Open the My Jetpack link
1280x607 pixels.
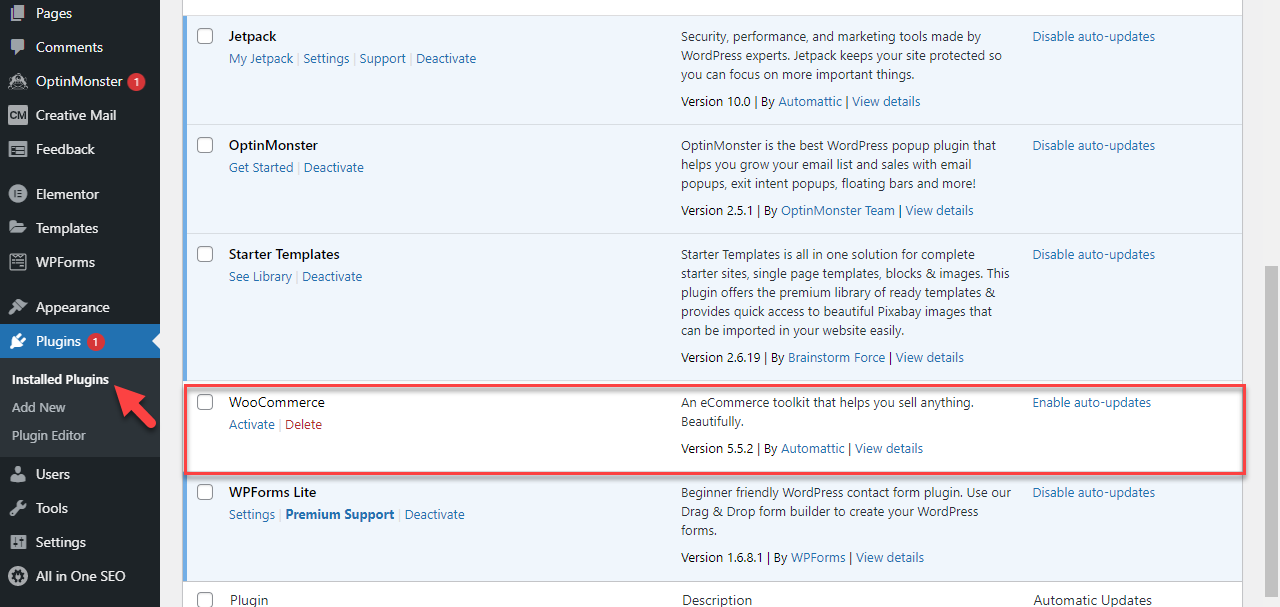tap(261, 58)
